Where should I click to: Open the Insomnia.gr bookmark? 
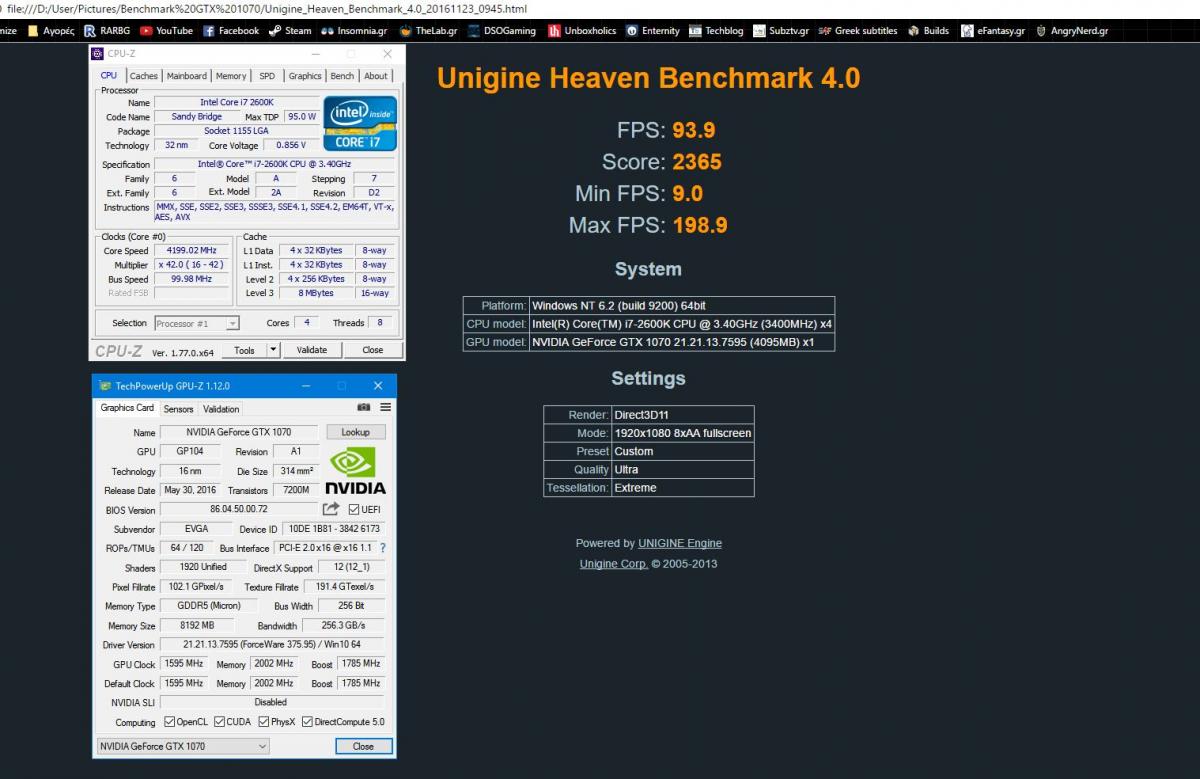pyautogui.click(x=355, y=31)
